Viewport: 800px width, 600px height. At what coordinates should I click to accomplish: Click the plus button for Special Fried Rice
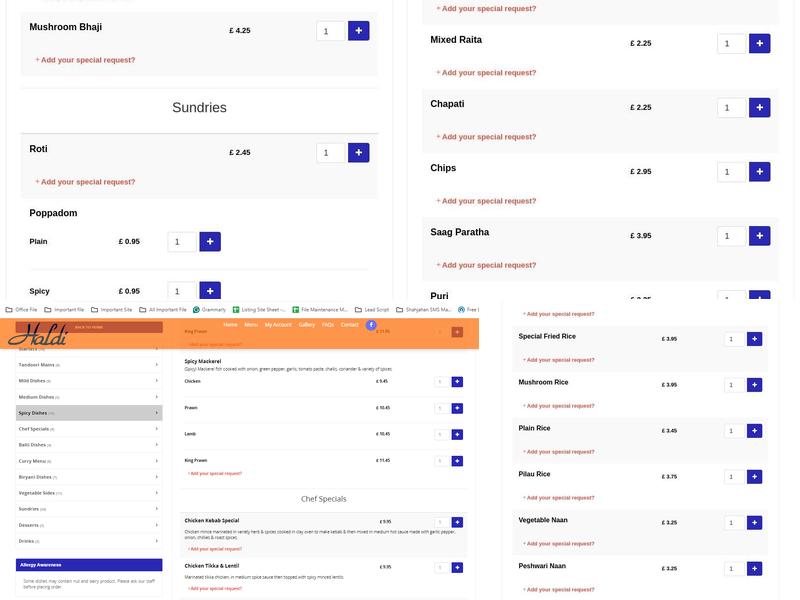754,339
